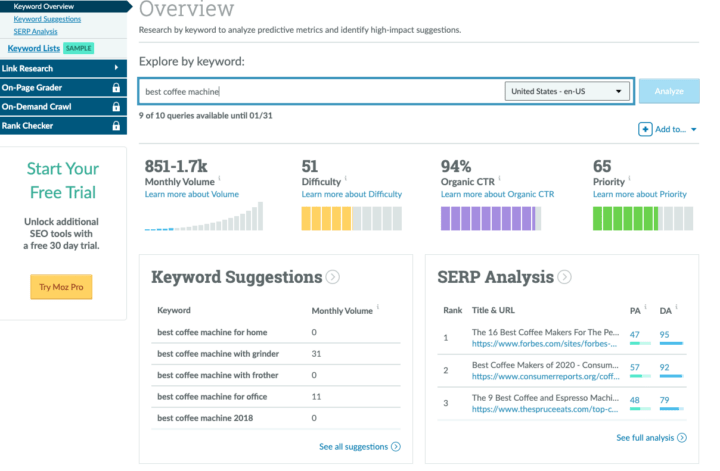Click the keyword search input field

tap(321, 91)
